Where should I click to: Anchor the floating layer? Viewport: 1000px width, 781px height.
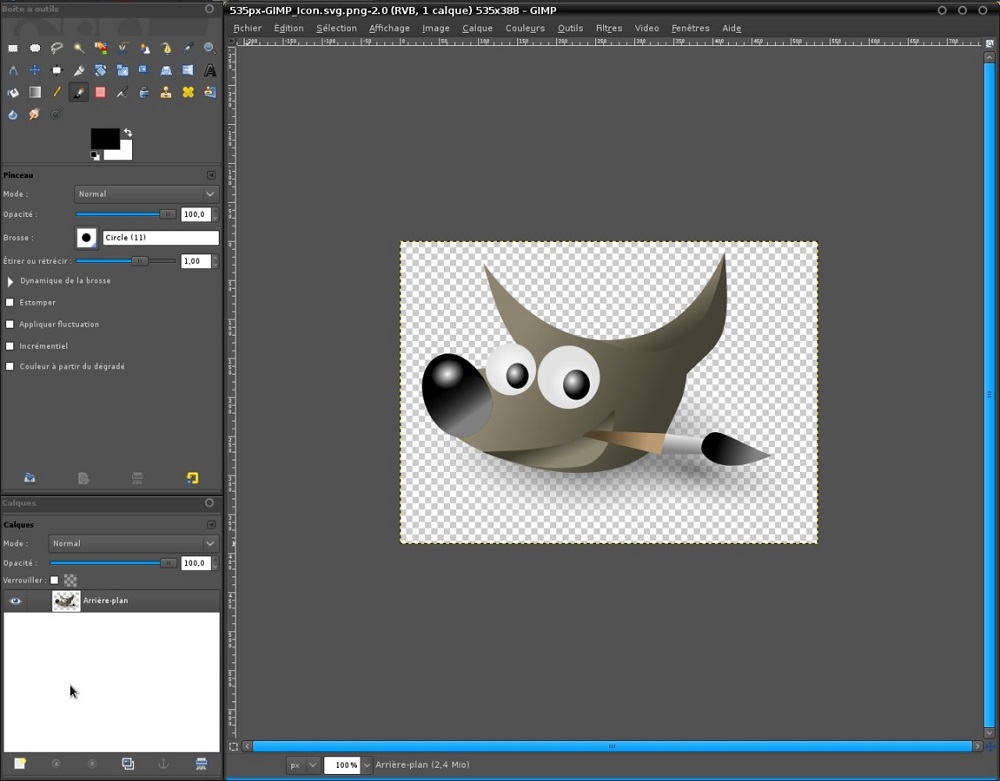pos(163,763)
